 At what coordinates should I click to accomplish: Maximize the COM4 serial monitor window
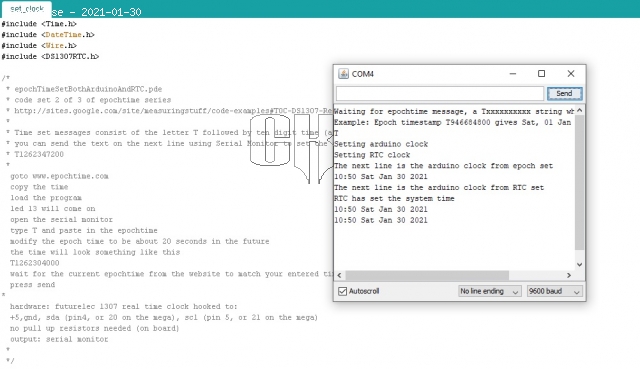tap(541, 73)
